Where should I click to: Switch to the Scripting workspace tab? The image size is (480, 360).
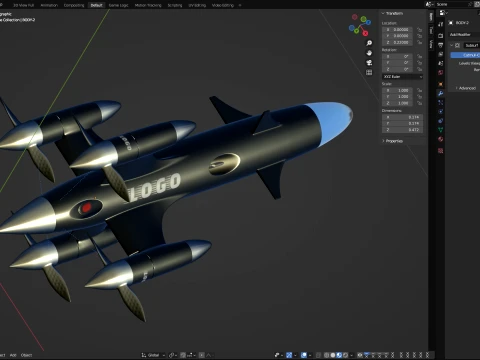coord(175,5)
